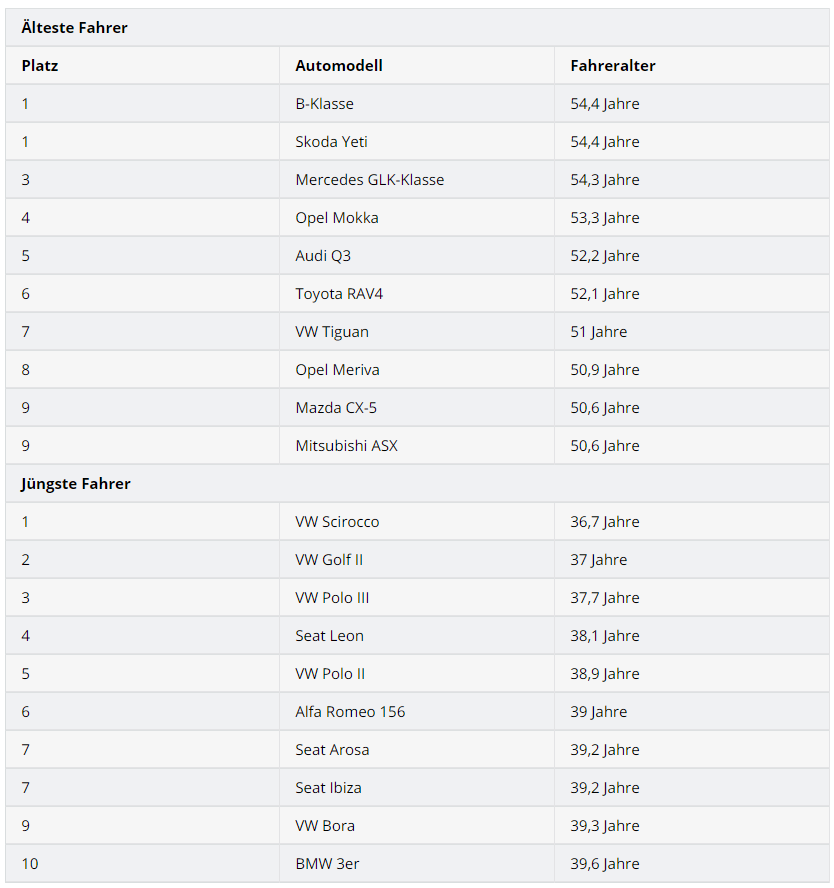
Task: Select the Skoda Yeti cell
Action: tap(331, 142)
